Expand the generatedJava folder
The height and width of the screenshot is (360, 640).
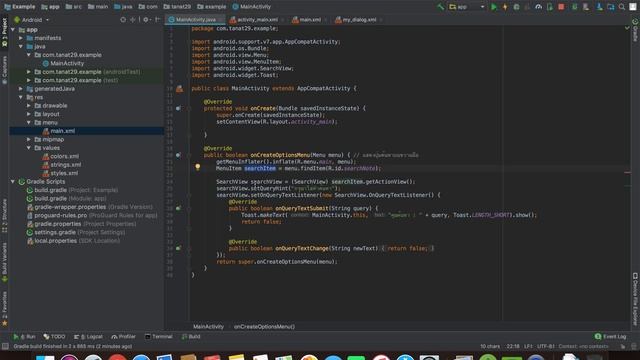click(21, 89)
